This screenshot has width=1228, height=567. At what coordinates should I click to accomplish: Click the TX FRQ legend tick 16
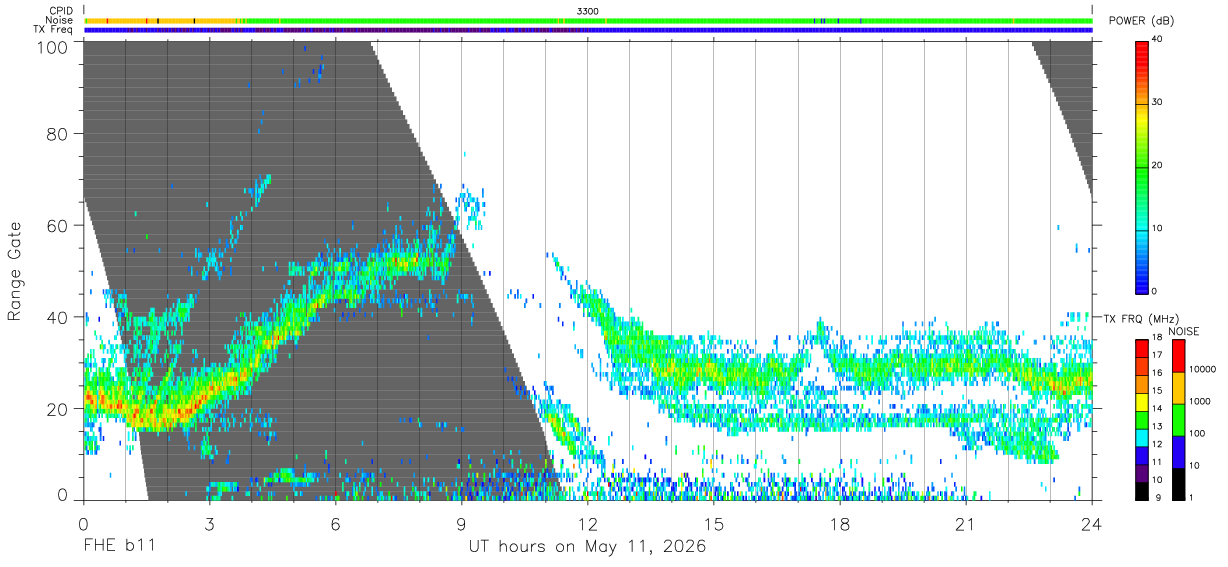pos(1159,372)
